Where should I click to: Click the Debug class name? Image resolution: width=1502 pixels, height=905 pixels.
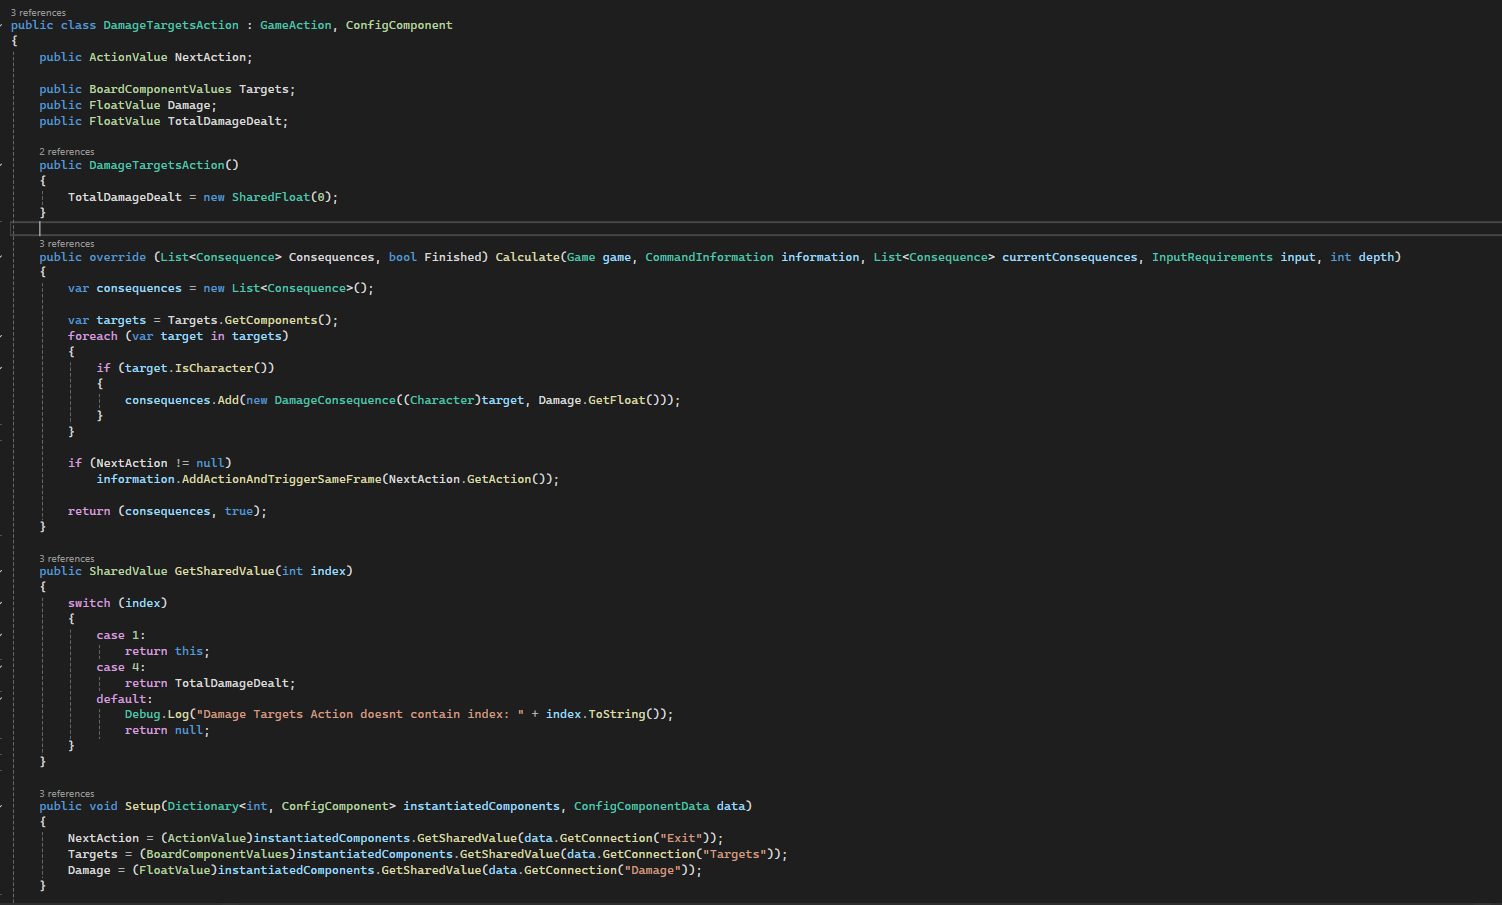pos(143,714)
